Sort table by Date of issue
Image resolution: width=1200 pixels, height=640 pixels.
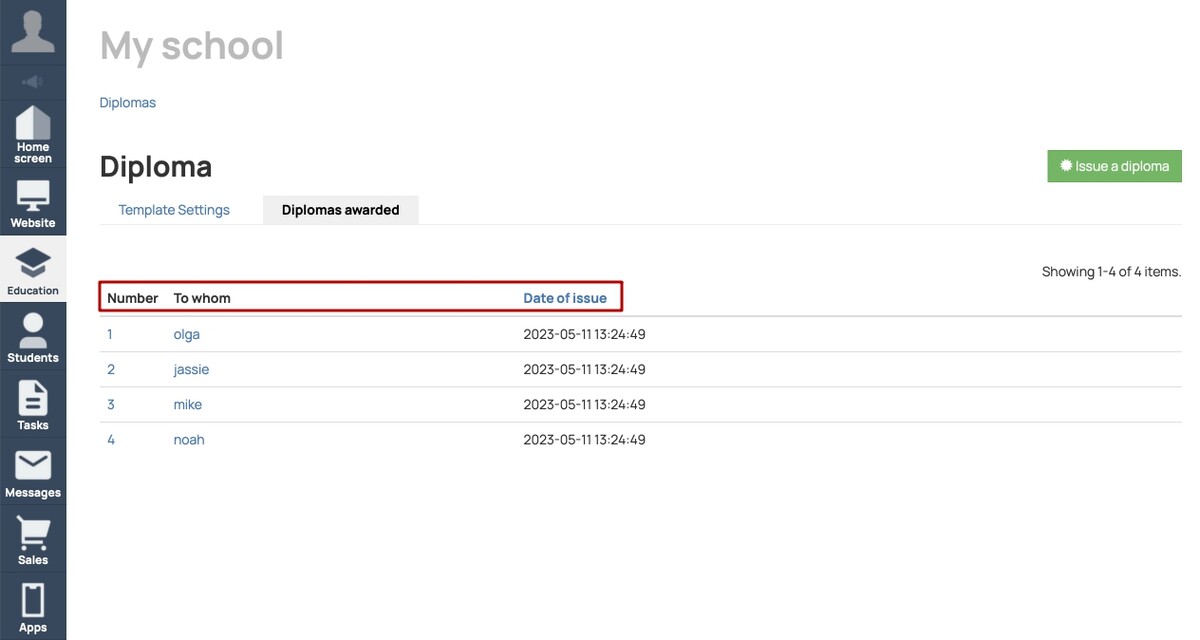pyautogui.click(x=565, y=298)
